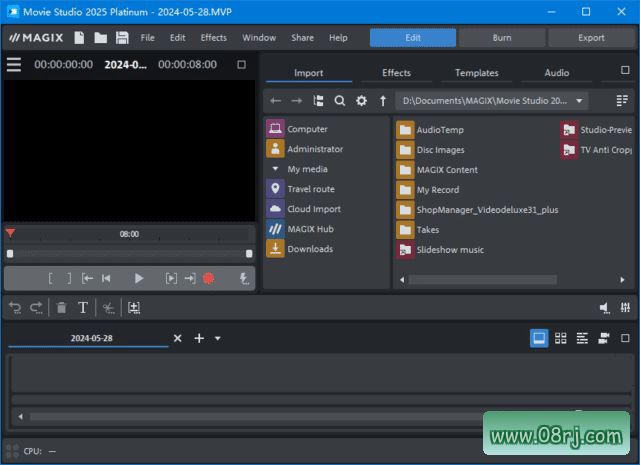The image size is (640, 465).
Task: Go up one folder level
Action: [x=383, y=100]
